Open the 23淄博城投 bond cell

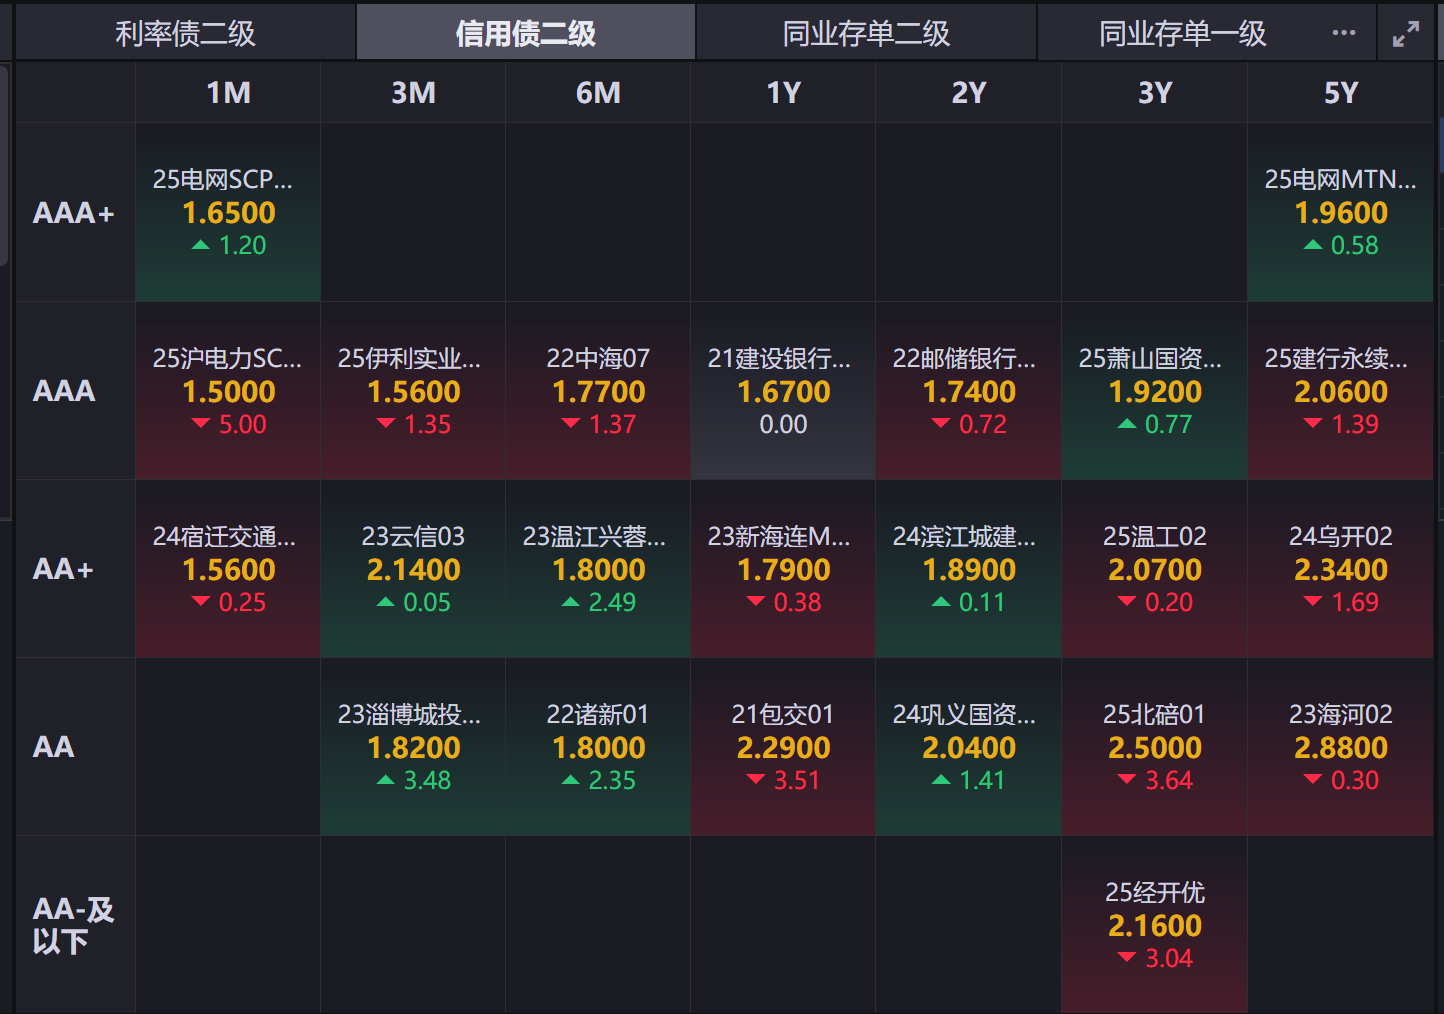click(x=413, y=747)
